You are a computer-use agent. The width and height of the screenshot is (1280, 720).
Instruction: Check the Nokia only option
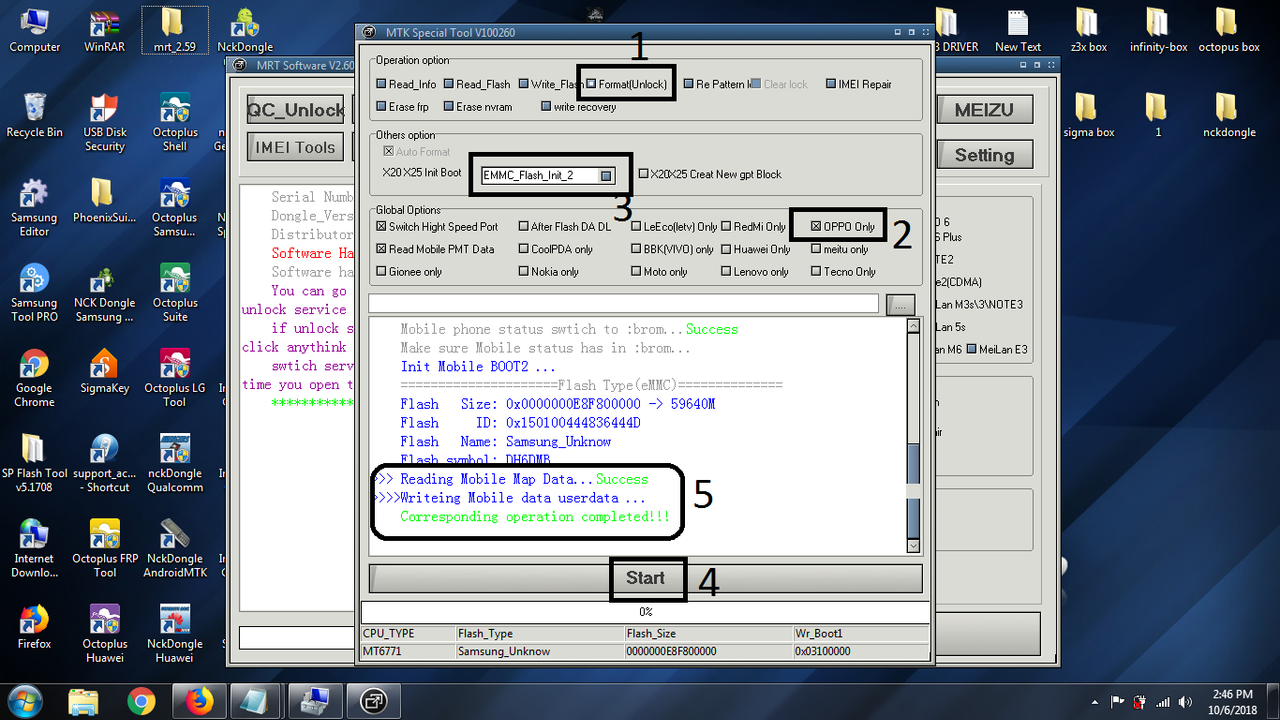pos(524,271)
